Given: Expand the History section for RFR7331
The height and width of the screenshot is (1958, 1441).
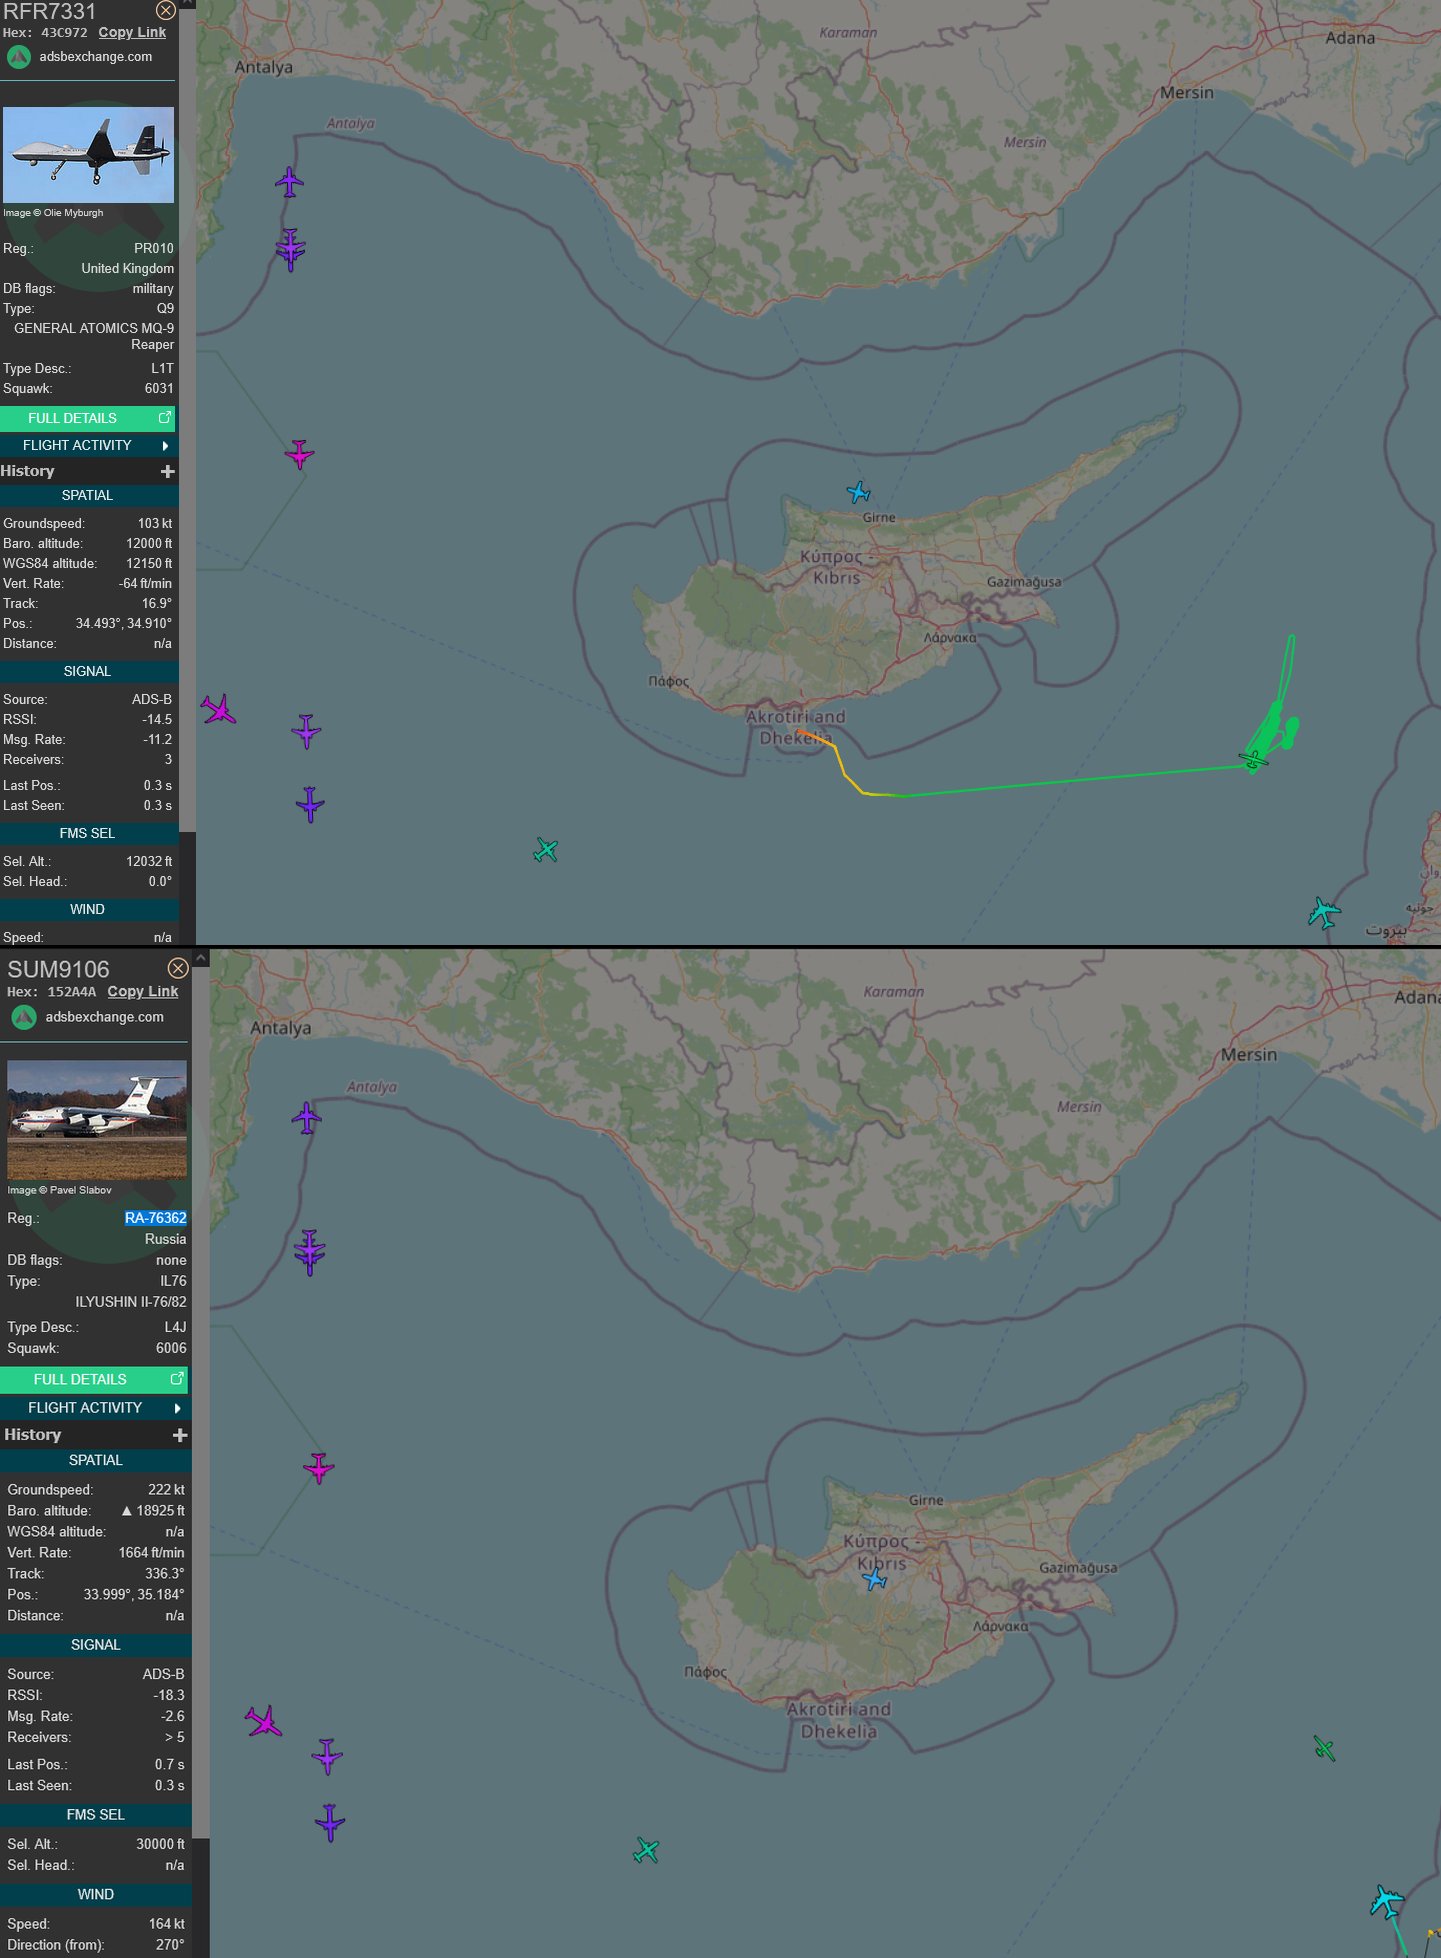Looking at the screenshot, I should click(167, 471).
